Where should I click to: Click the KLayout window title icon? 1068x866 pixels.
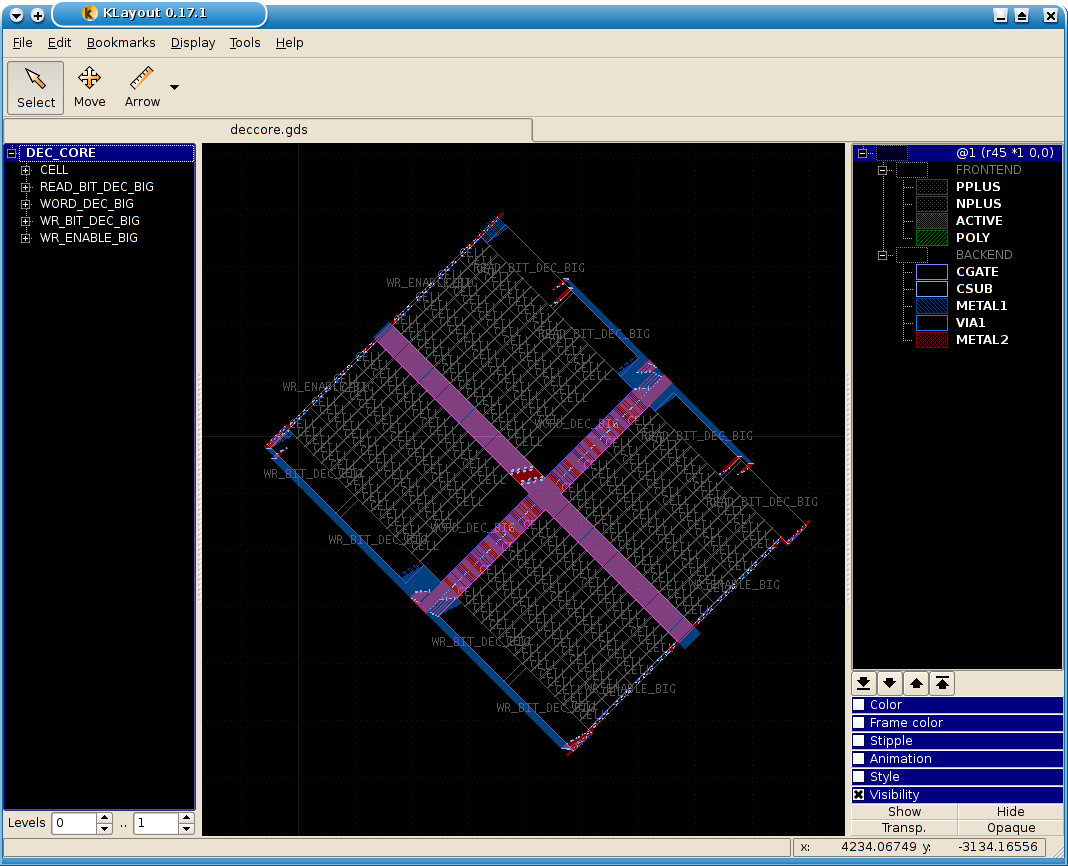(x=90, y=14)
